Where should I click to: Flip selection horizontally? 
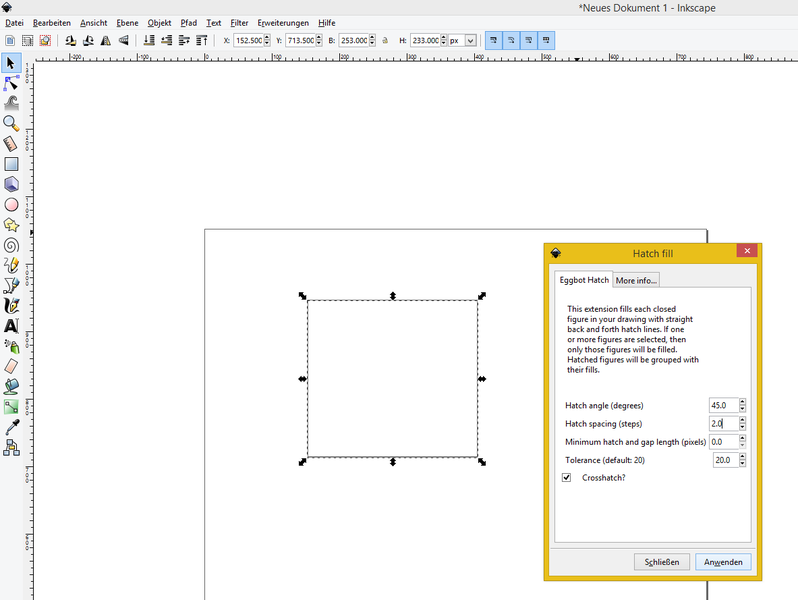106,41
